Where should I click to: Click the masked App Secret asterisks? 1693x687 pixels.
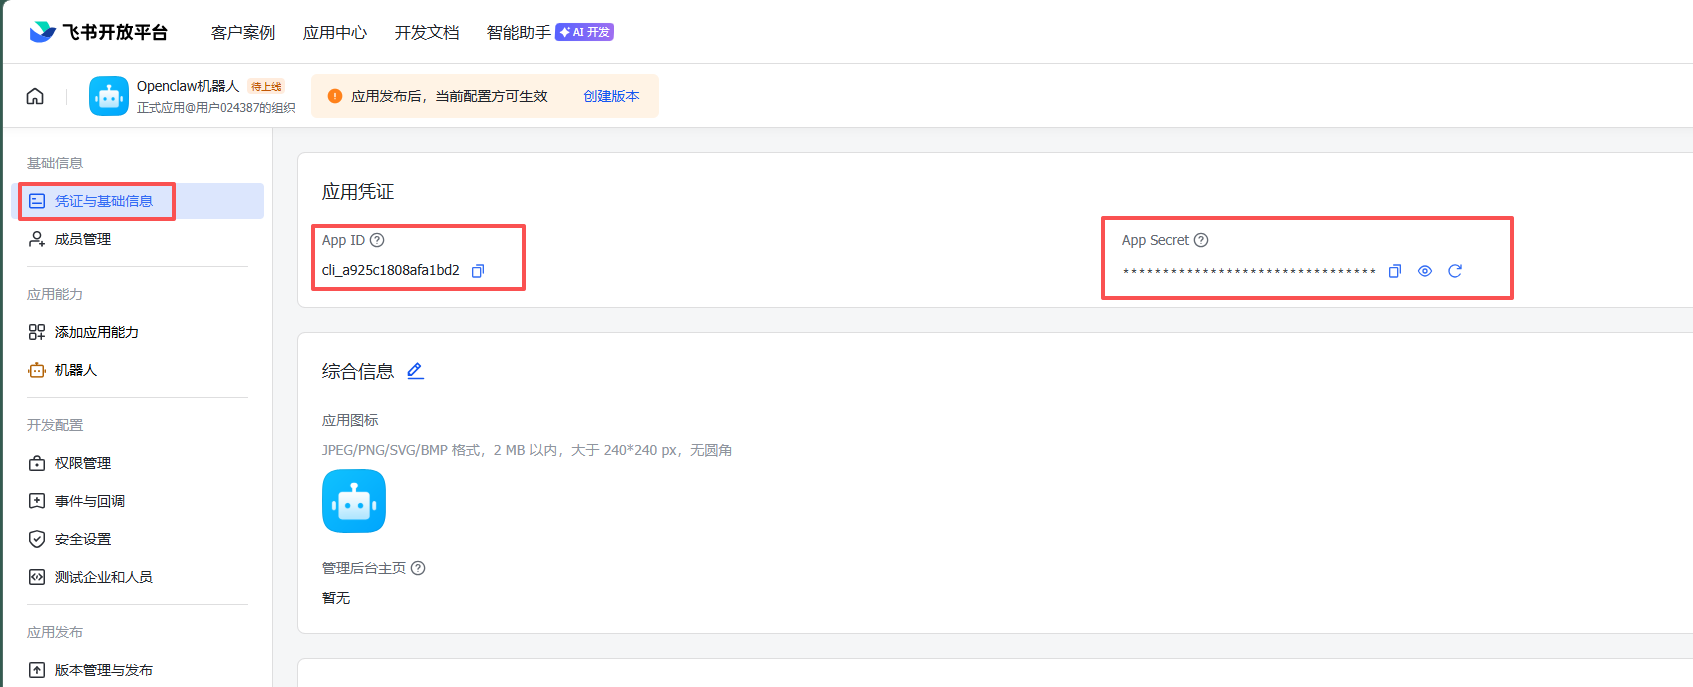point(1249,272)
